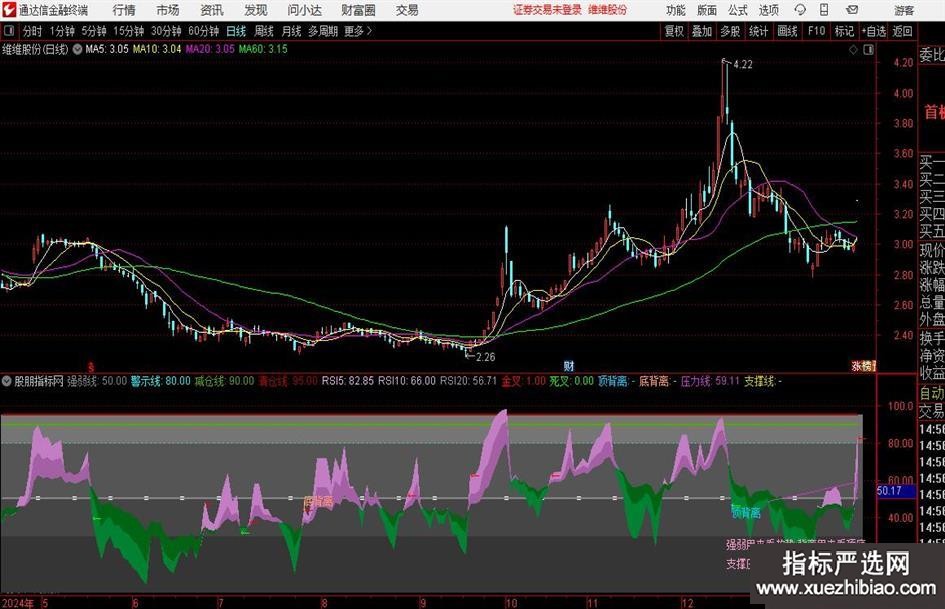The image size is (945, 609).
Task: Click the 返回 back button
Action: 902,31
